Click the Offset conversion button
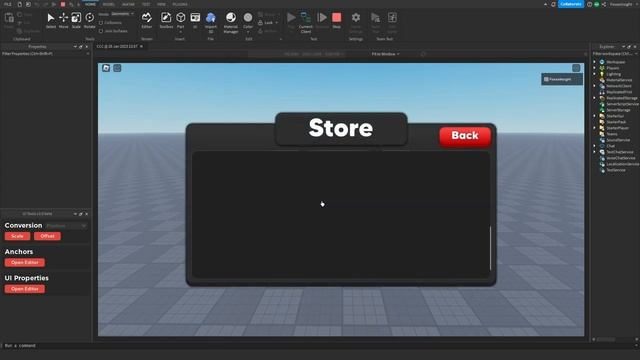The image size is (640, 360). click(x=47, y=236)
